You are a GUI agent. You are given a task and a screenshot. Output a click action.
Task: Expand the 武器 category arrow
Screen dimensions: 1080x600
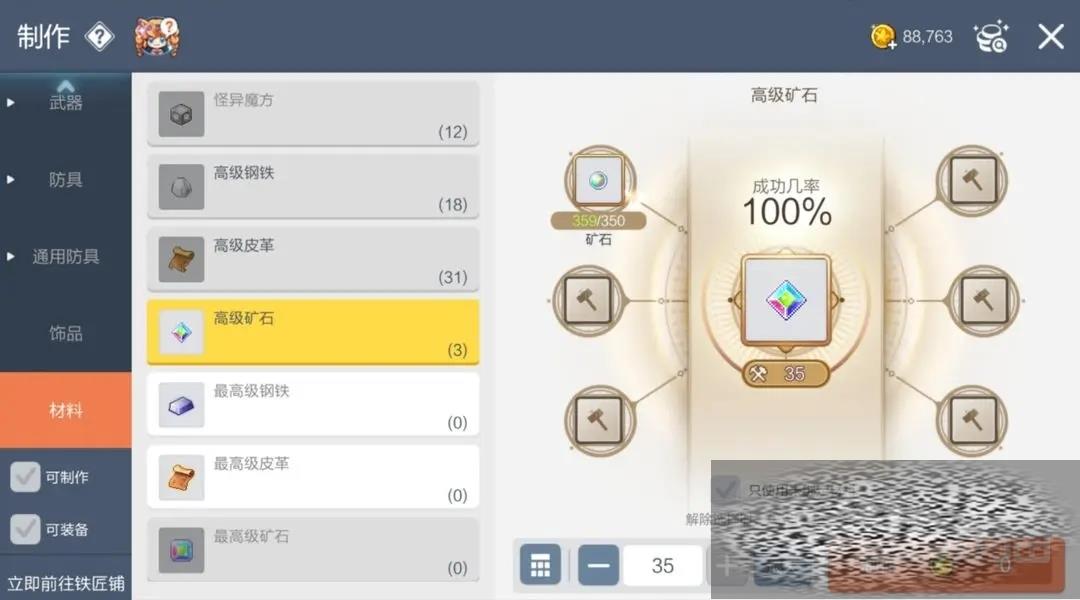tap(10, 103)
